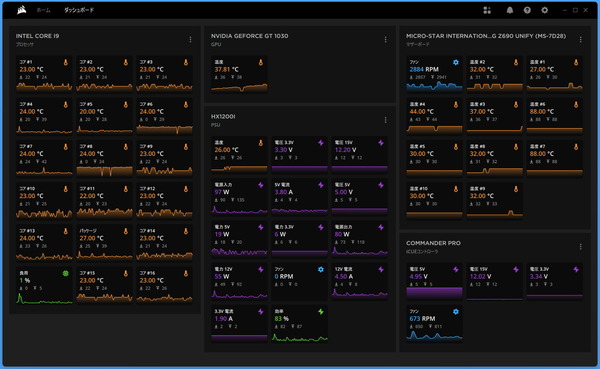600x369 pixels.
Task: Open Commander Pro panel three-dot menu
Action: tap(580, 247)
